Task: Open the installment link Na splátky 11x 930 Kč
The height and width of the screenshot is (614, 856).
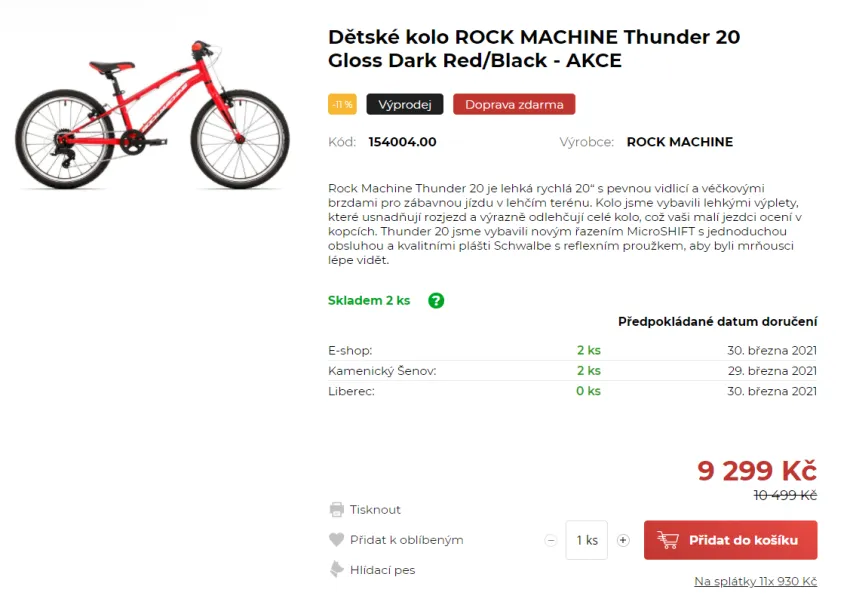Action: click(x=756, y=581)
